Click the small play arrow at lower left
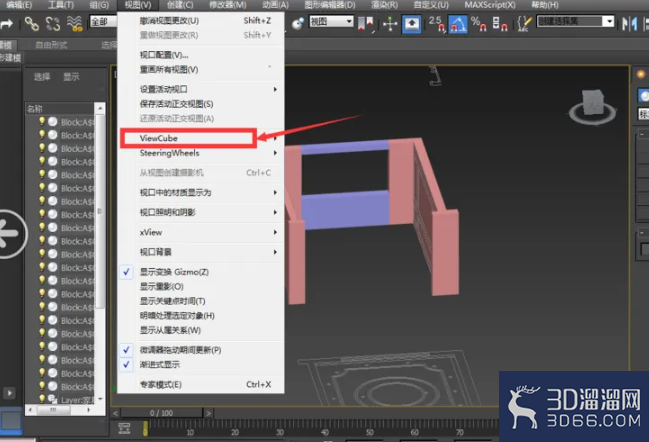The width and height of the screenshot is (649, 442). coord(9,392)
